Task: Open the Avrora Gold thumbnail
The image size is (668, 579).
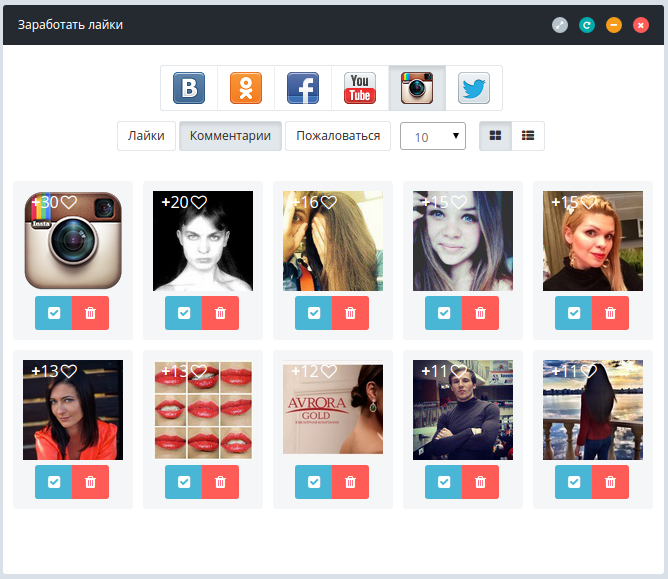Action: tap(333, 408)
